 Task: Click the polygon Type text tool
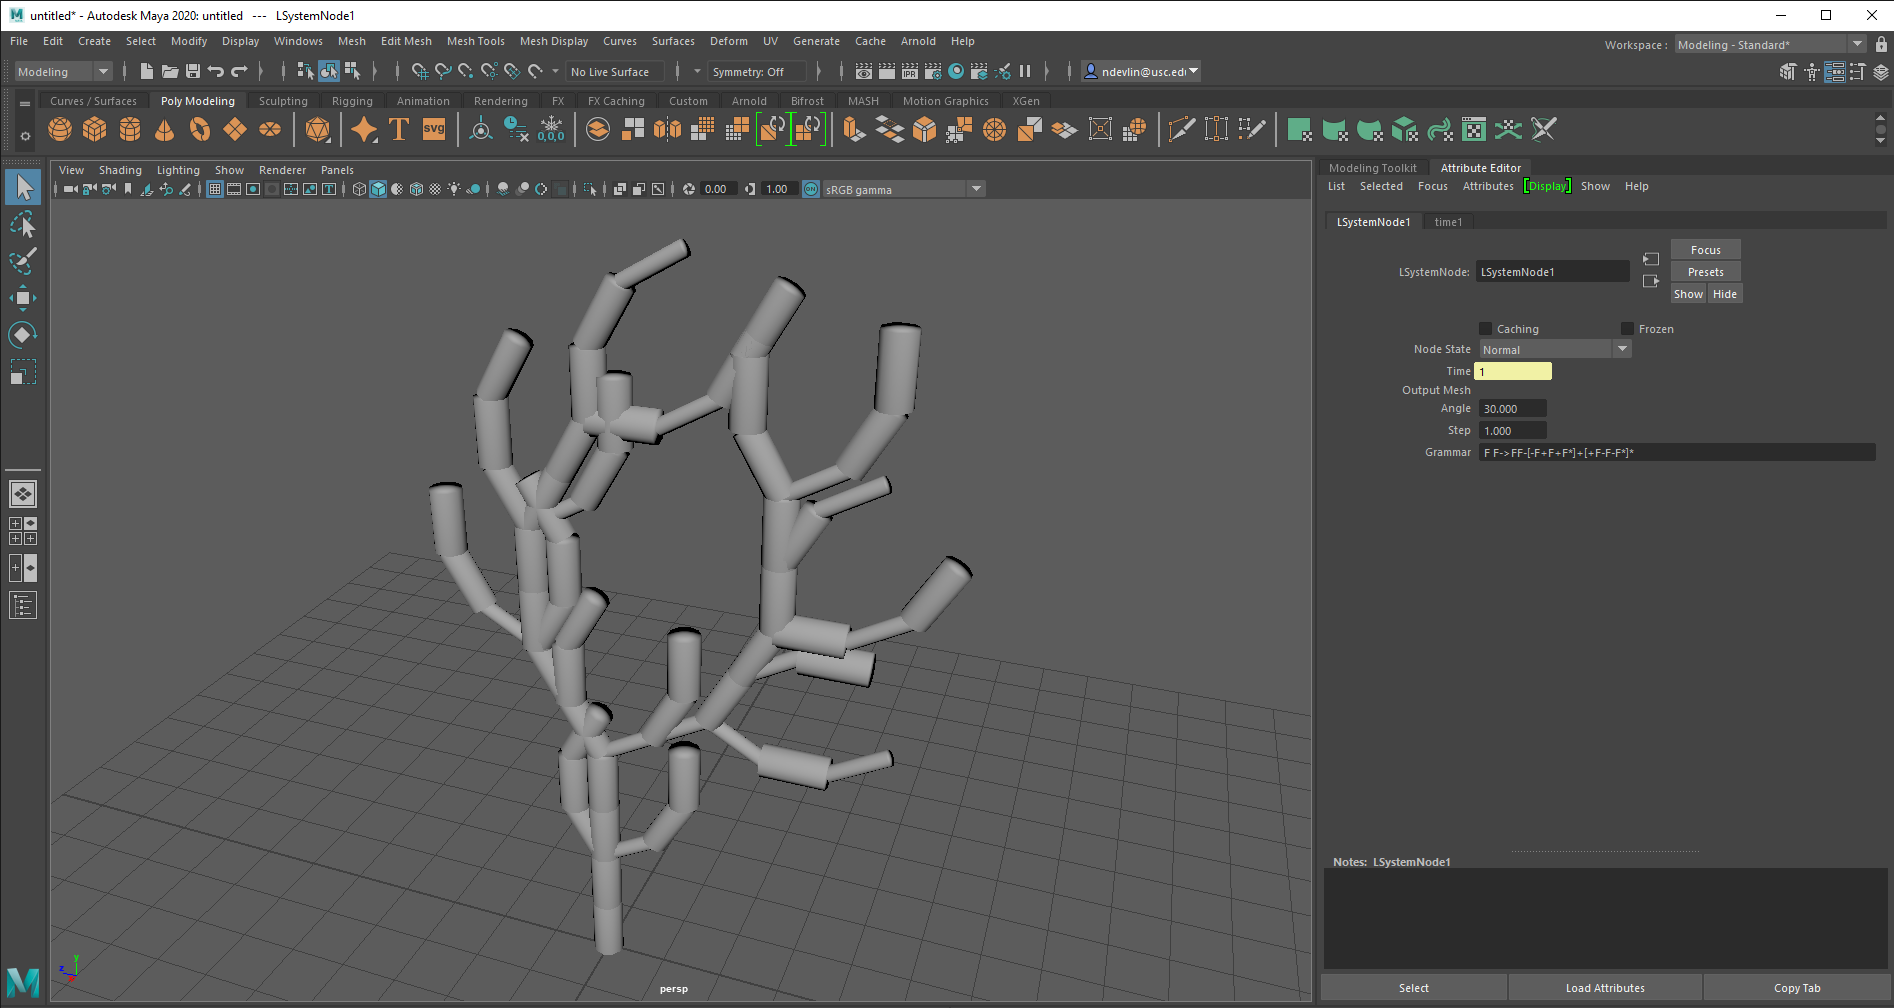pos(399,130)
